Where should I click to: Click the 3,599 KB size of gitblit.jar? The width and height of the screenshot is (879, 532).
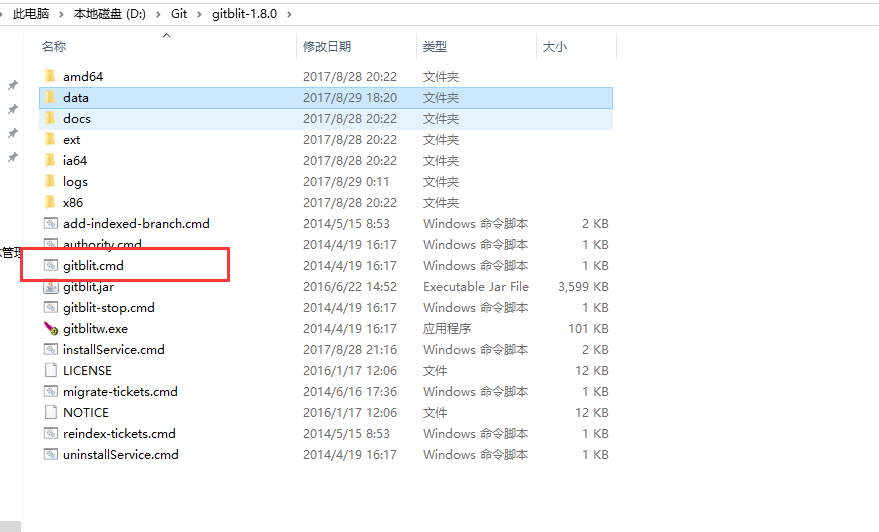[x=583, y=286]
